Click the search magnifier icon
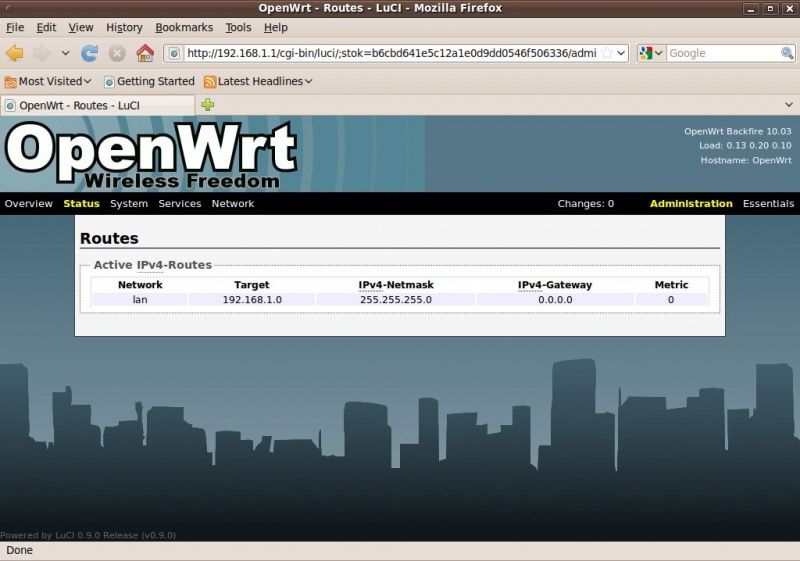 click(787, 53)
